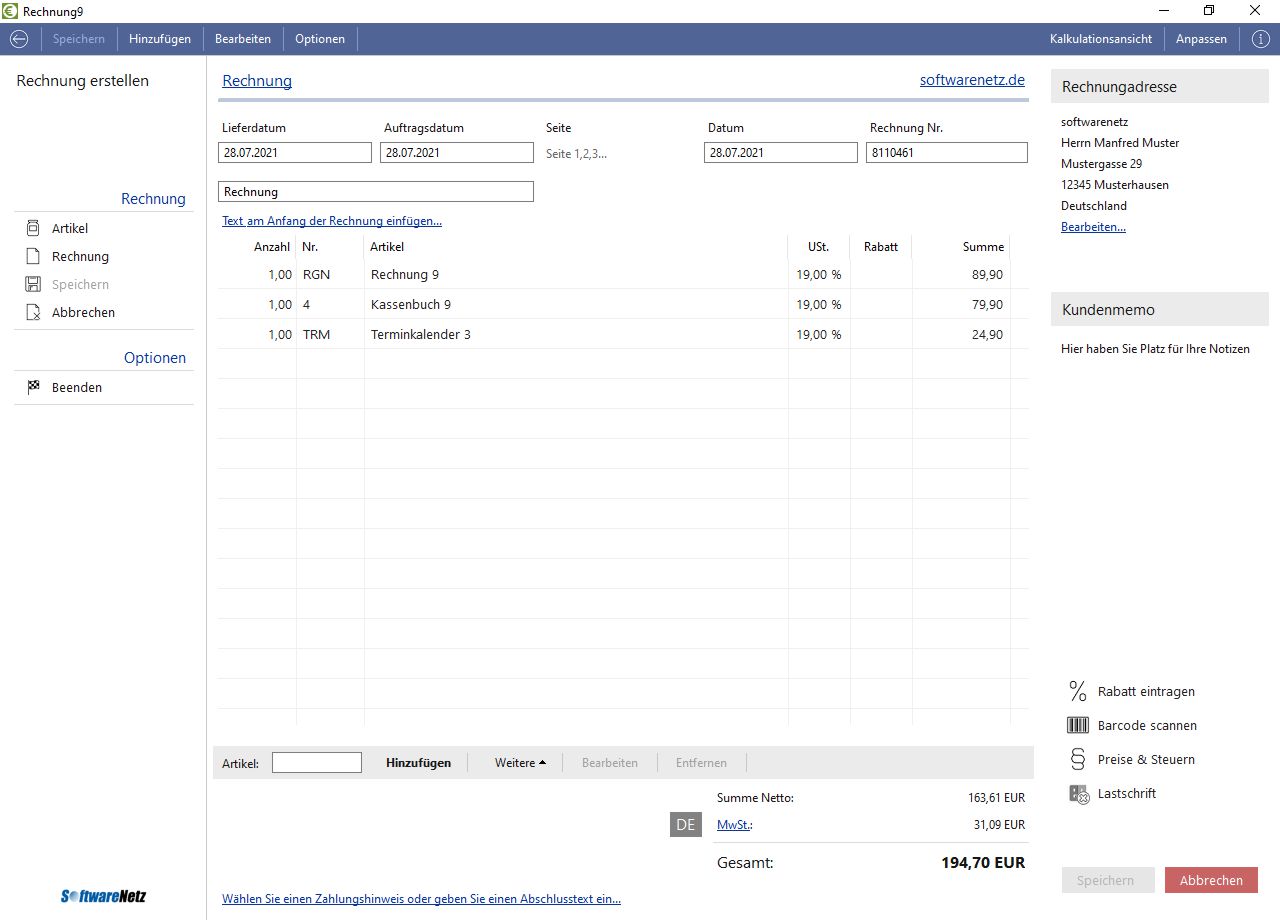This screenshot has width=1280, height=920.
Task: Click the Barcode scannen icon
Action: (1078, 725)
